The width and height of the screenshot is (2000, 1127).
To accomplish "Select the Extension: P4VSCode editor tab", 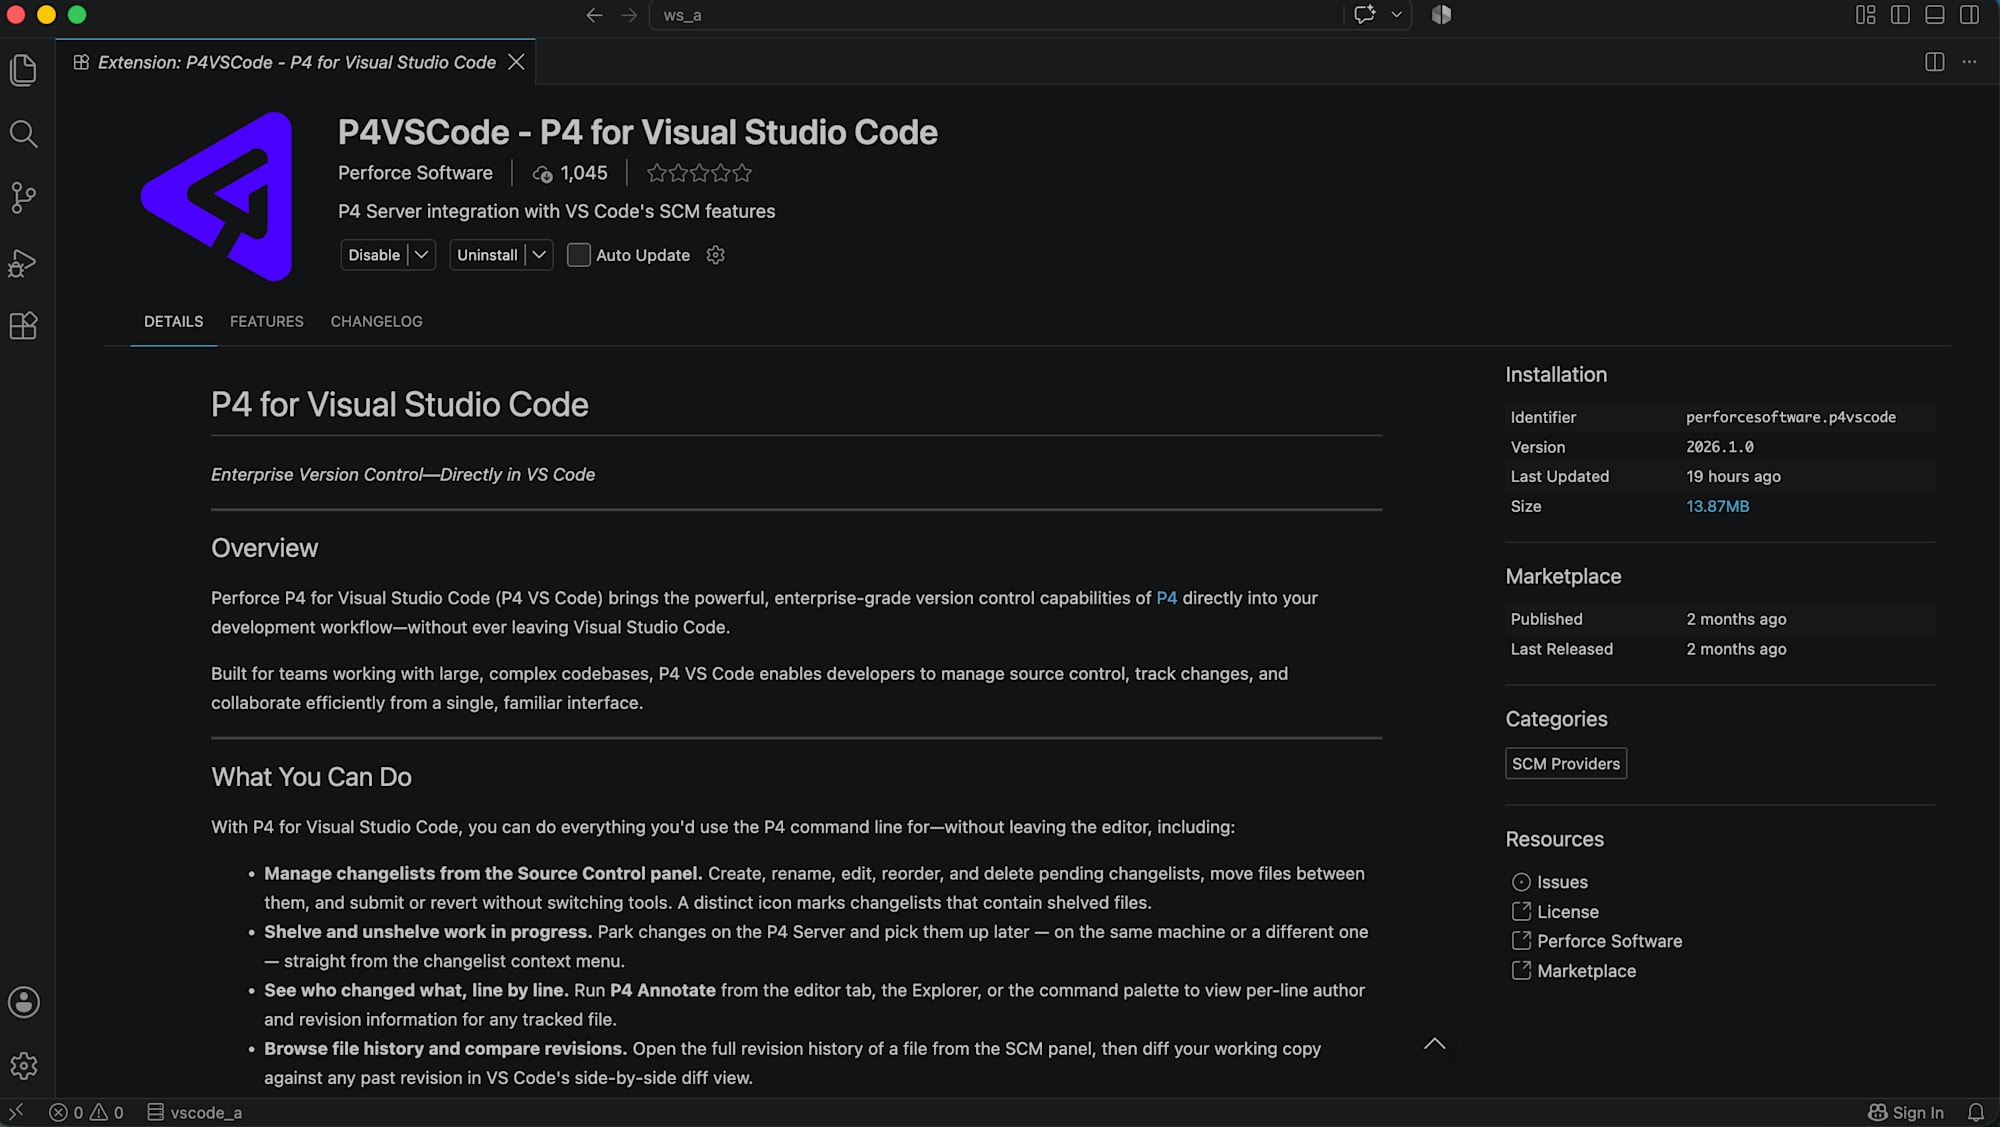I will pyautogui.click(x=296, y=62).
